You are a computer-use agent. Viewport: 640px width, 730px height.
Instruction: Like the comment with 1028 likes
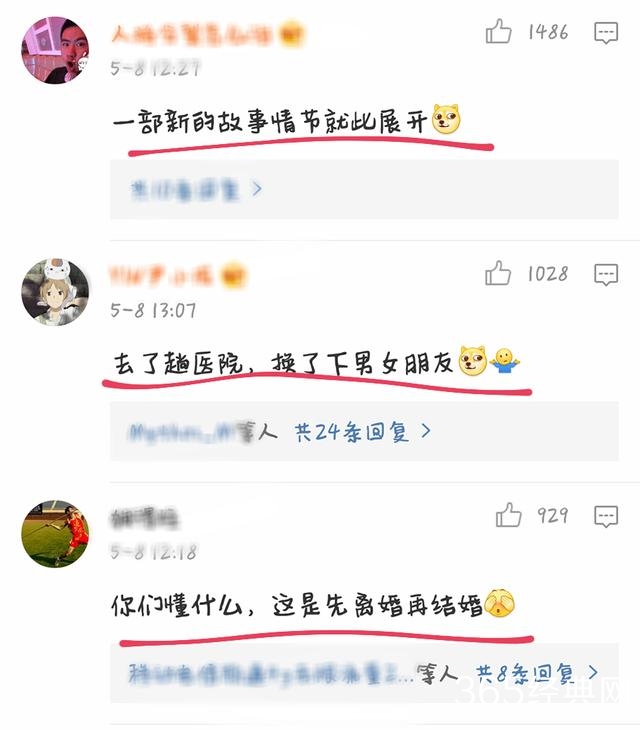[498, 273]
